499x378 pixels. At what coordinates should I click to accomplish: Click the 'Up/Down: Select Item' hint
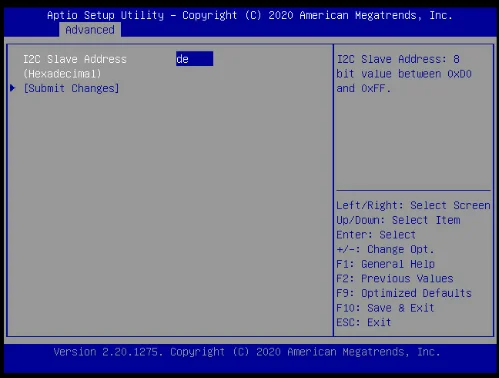pyautogui.click(x=398, y=220)
